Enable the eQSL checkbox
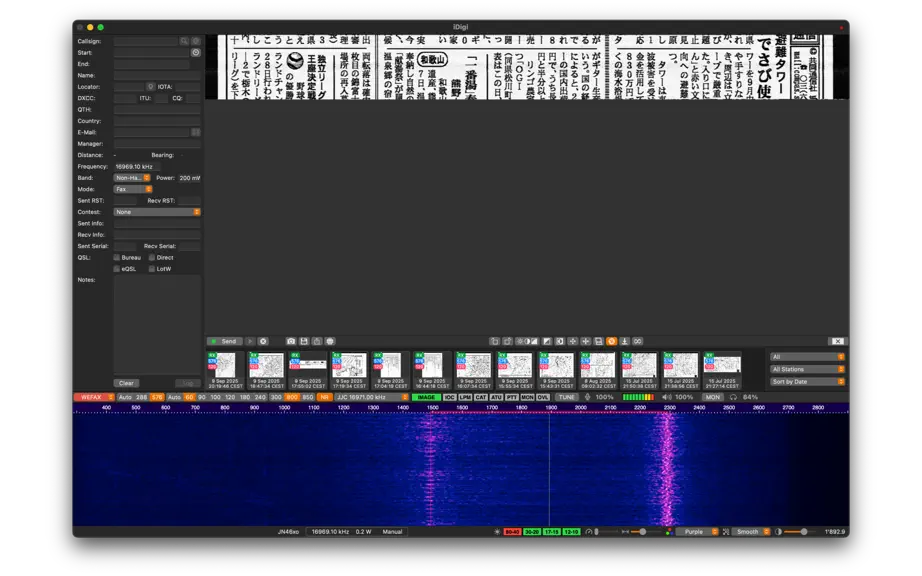 [116, 269]
